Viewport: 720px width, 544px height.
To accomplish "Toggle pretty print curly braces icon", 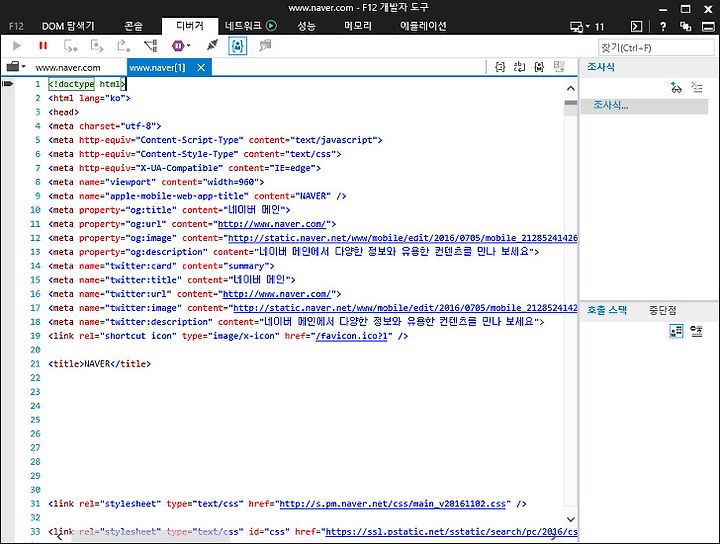I will click(x=500, y=67).
